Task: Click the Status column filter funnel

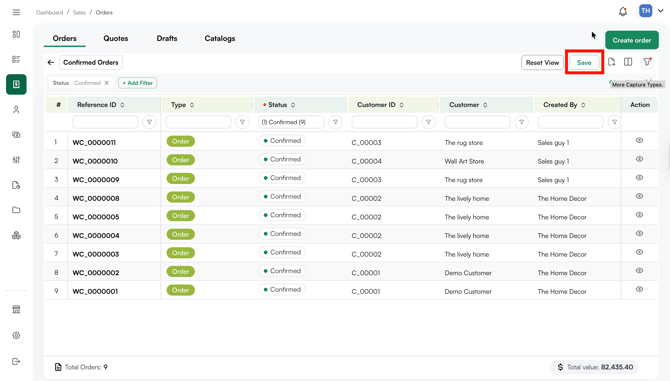Action: (x=335, y=122)
